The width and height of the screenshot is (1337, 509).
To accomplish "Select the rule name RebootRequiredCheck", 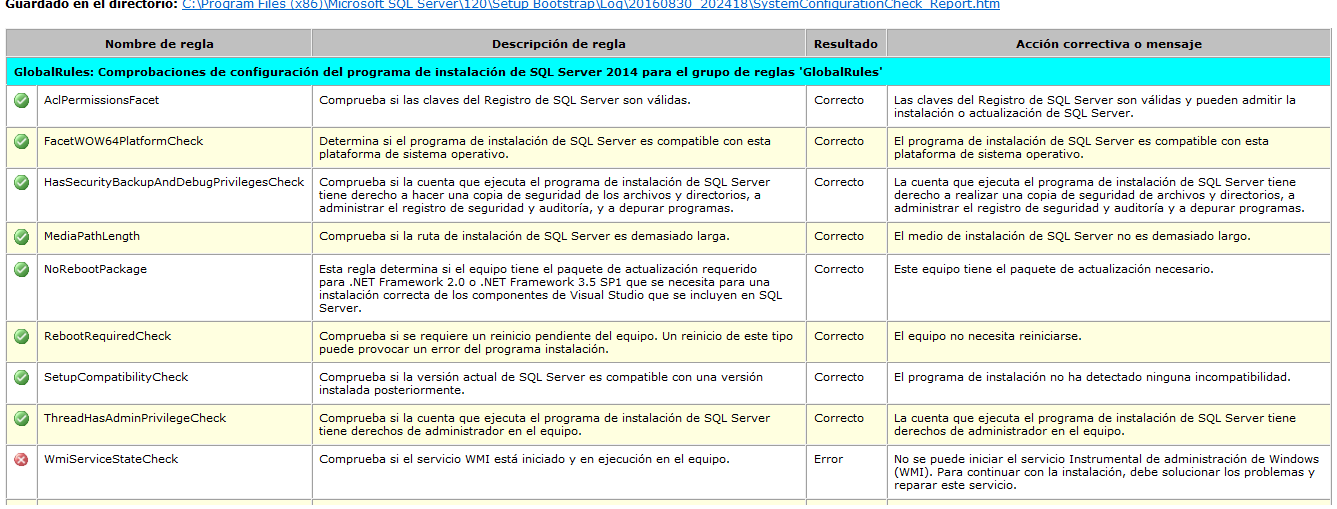I will click(x=108, y=336).
